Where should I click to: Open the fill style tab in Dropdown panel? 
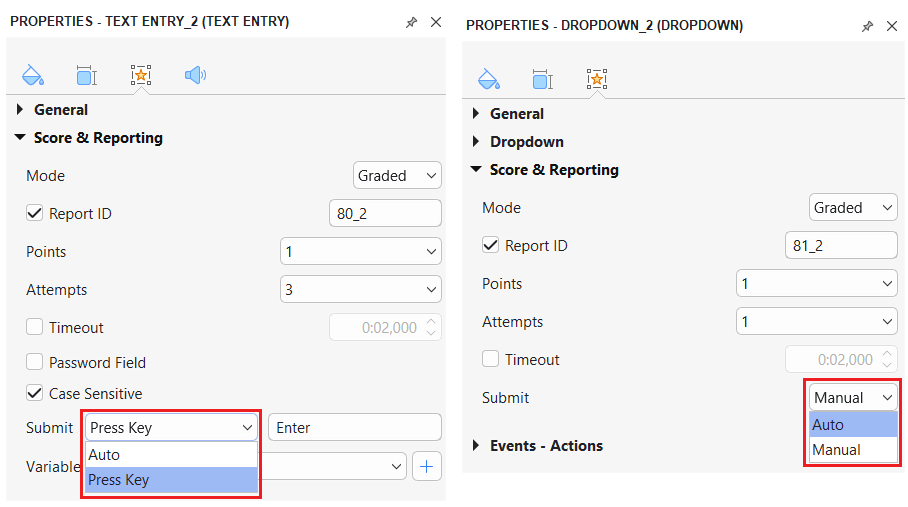coord(488,79)
